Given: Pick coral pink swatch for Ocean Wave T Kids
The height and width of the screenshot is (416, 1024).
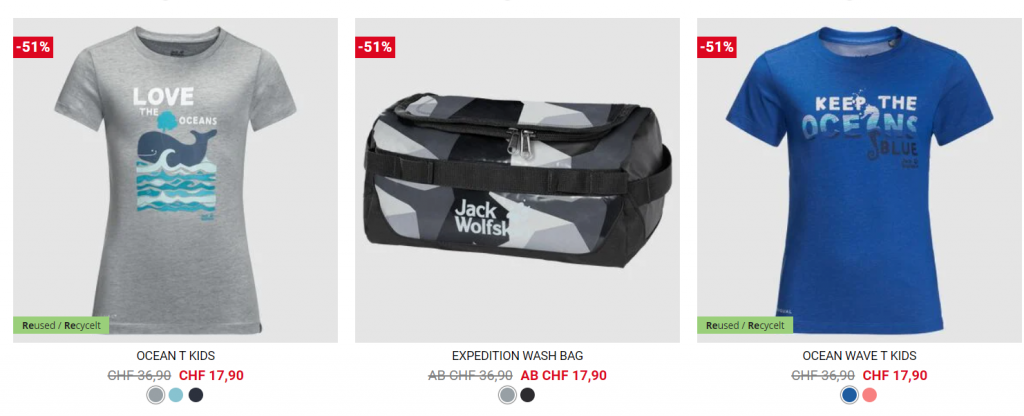Looking at the screenshot, I should click(x=869, y=395).
